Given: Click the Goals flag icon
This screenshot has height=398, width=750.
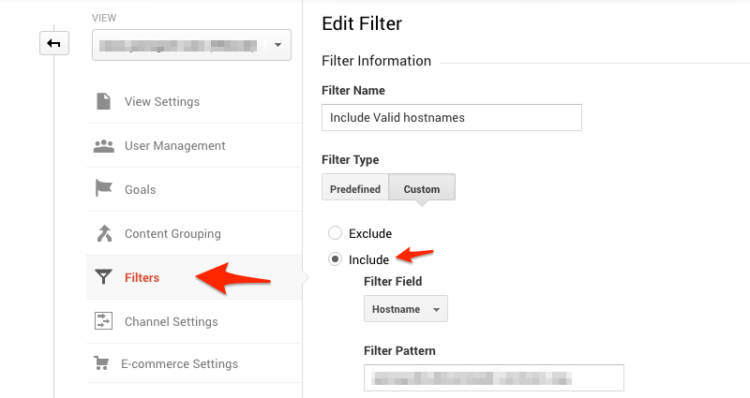Looking at the screenshot, I should pyautogui.click(x=103, y=188).
